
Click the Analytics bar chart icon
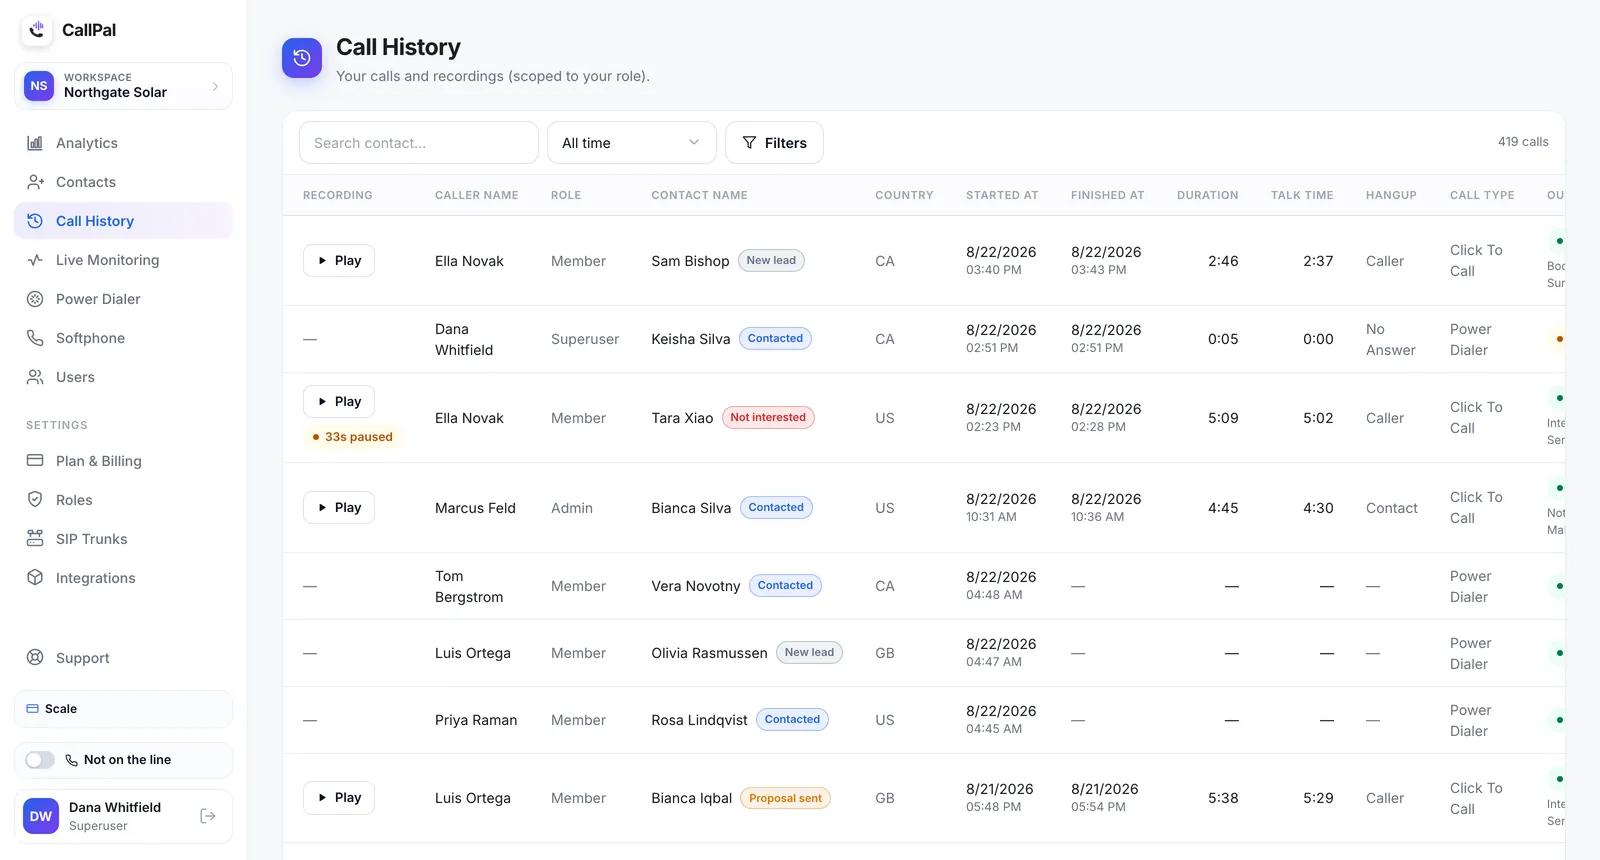[35, 143]
